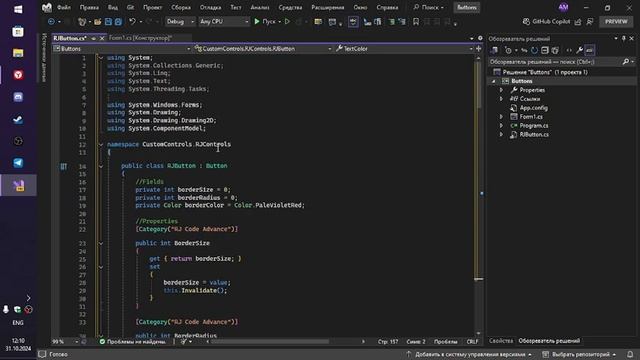Click the Поиск search button in title bar
Viewport: 640px width, 360px height.
pyautogui.click(x=429, y=7)
